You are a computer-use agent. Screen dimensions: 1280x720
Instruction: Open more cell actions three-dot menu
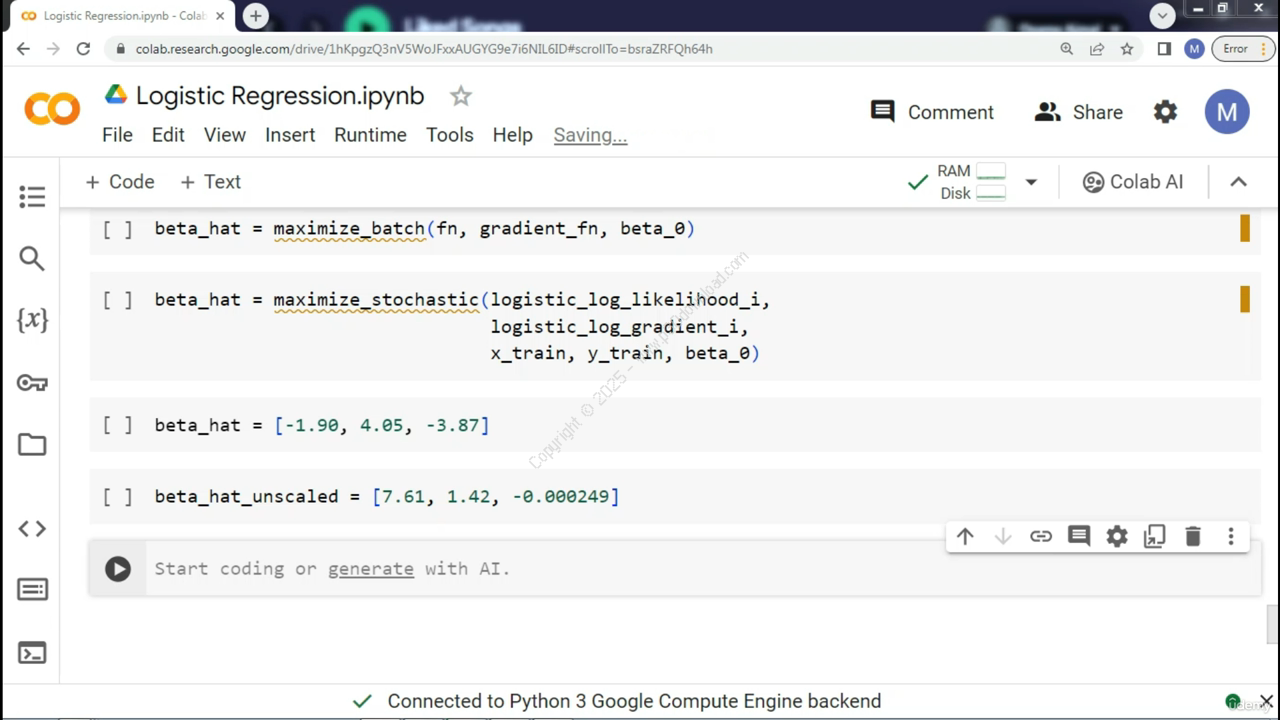1231,537
